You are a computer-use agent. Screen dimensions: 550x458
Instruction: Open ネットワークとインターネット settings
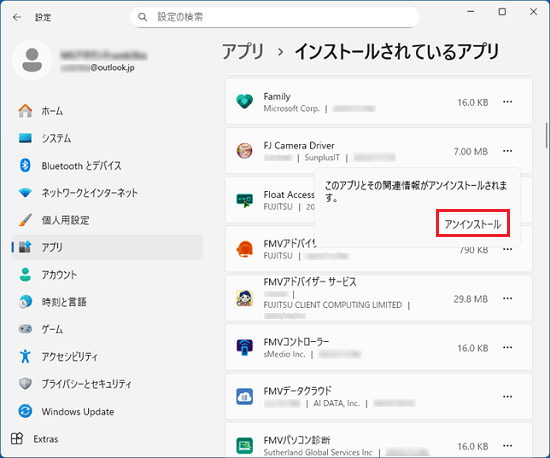tap(107, 193)
